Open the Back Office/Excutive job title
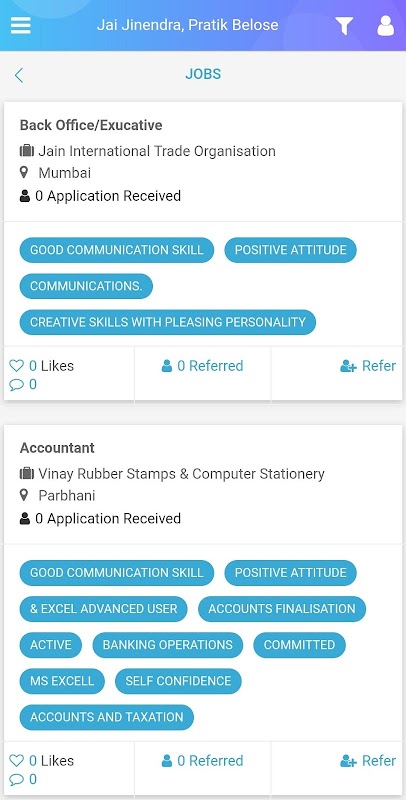 (91, 125)
